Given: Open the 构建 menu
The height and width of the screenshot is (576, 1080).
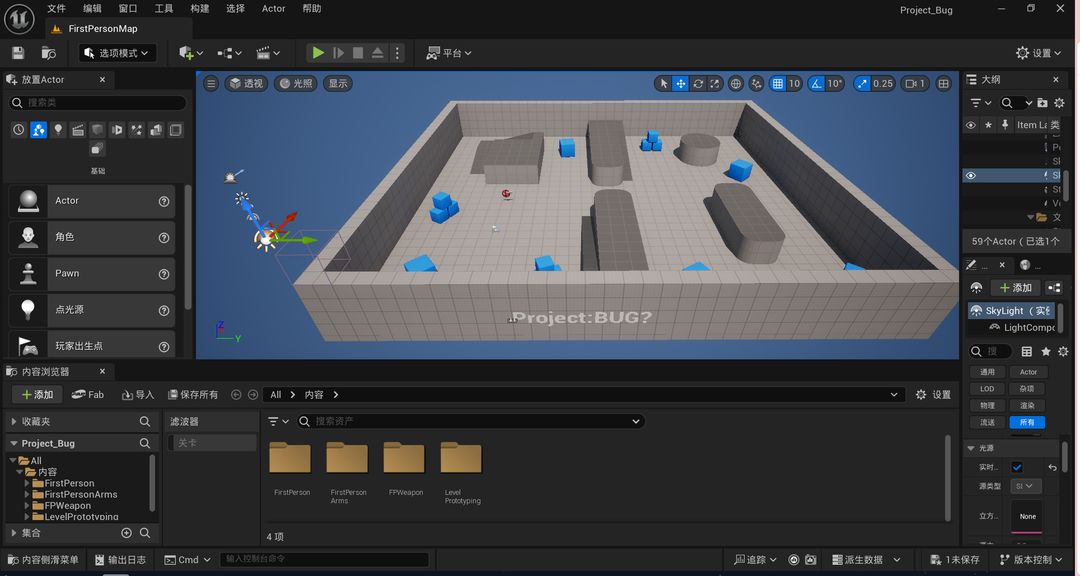Looking at the screenshot, I should point(200,9).
